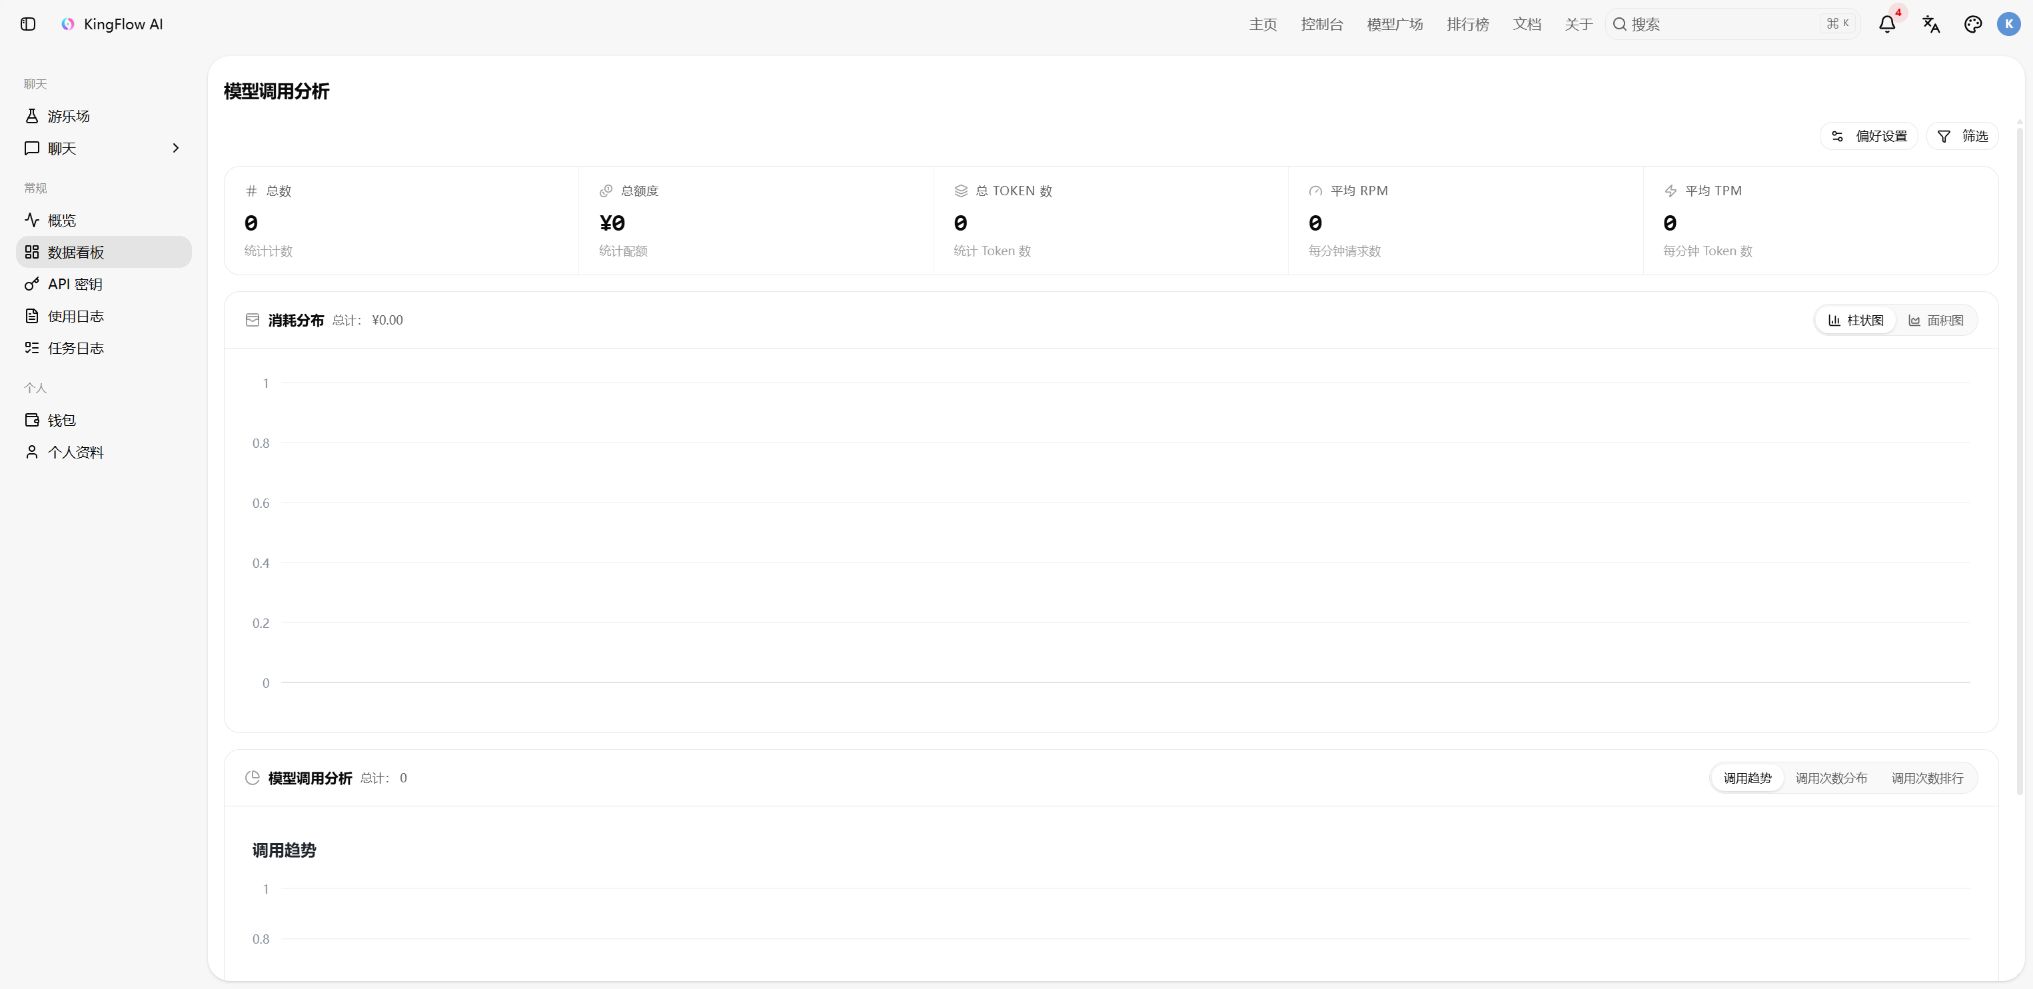This screenshot has width=2033, height=989.
Task: Click the 筛选 funnel icon
Action: pos(1944,136)
